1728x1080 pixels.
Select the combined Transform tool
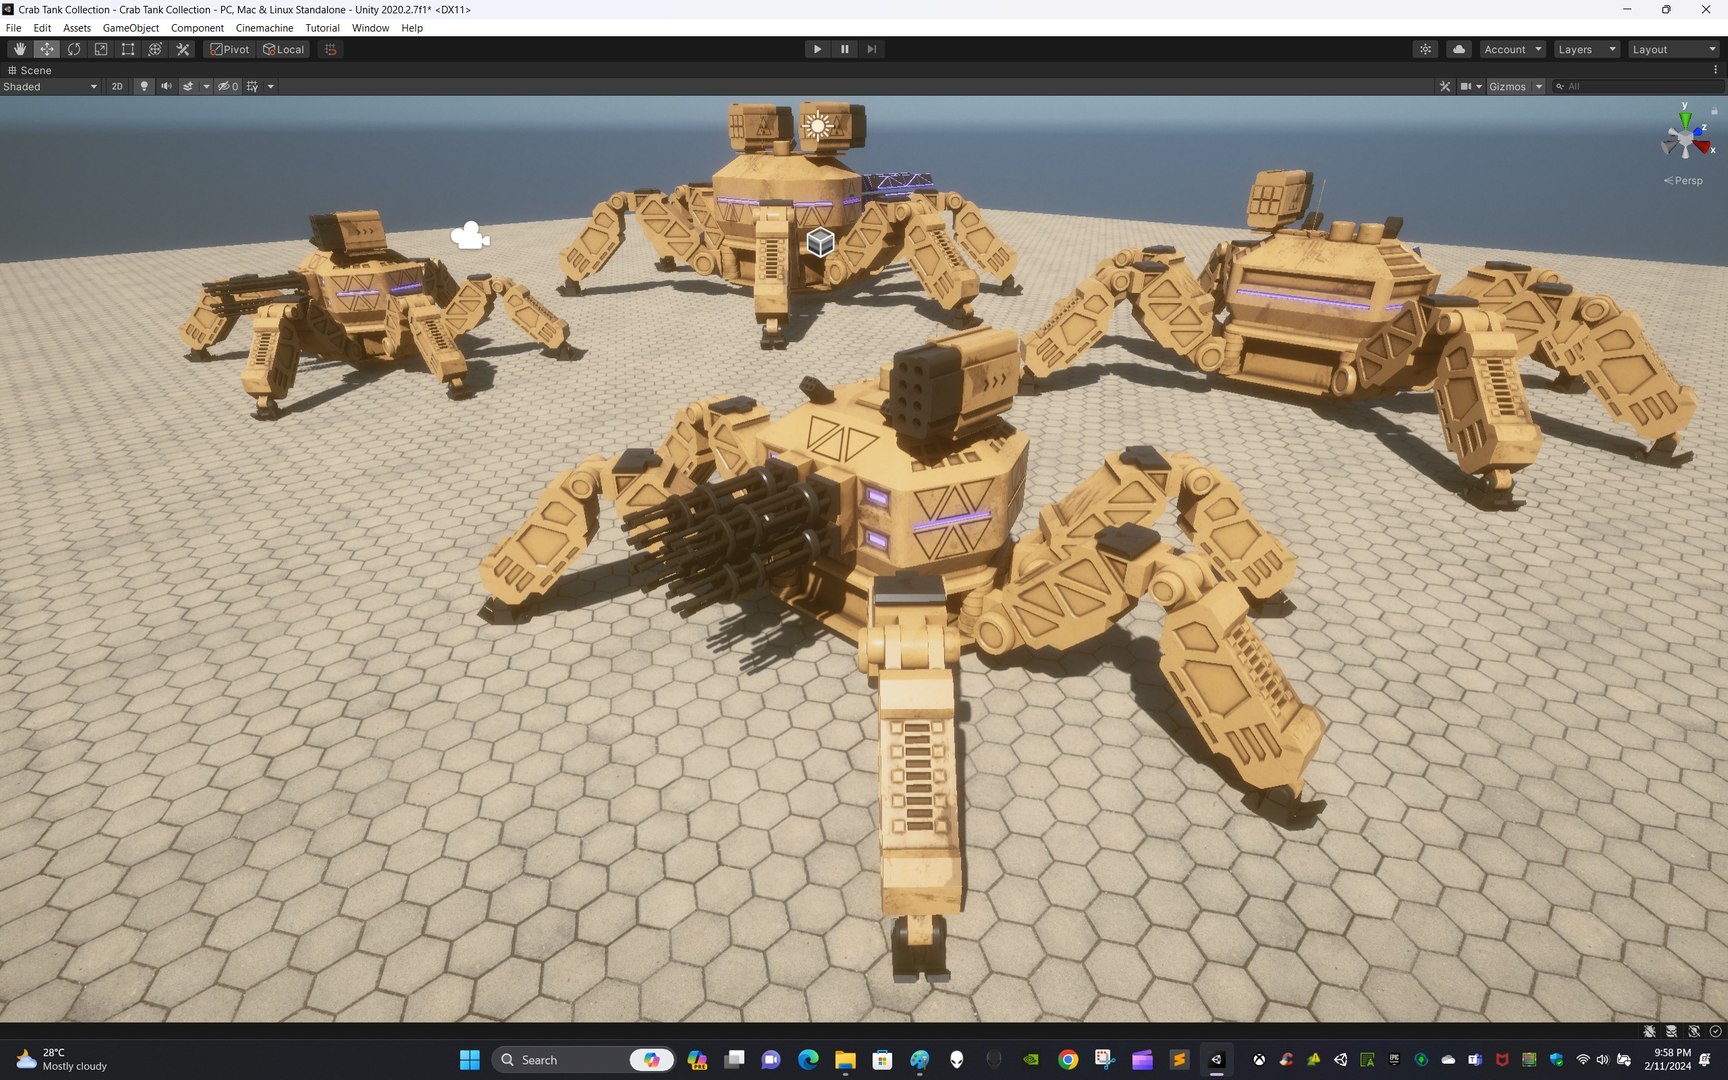tap(155, 49)
